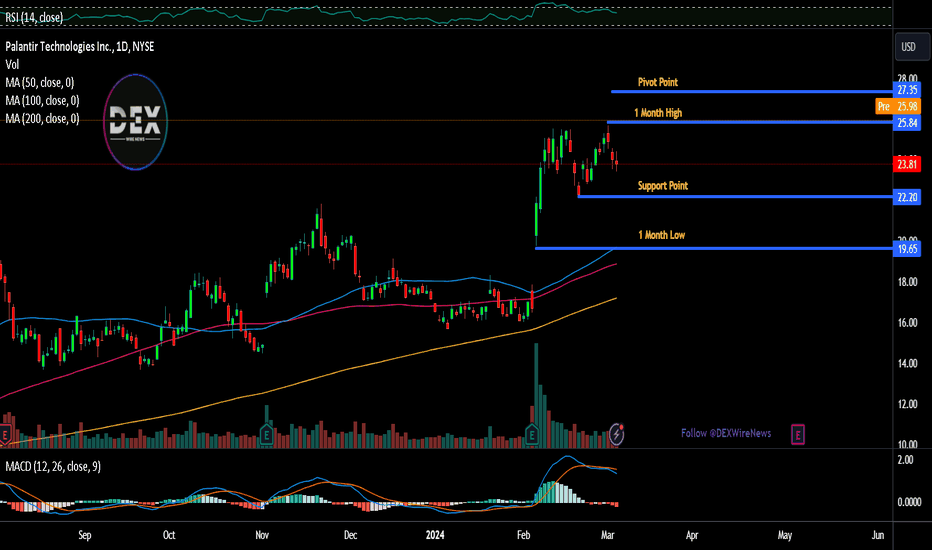Select the blue Support Point horizontal line
The height and width of the screenshot is (550, 932).
coord(735,196)
